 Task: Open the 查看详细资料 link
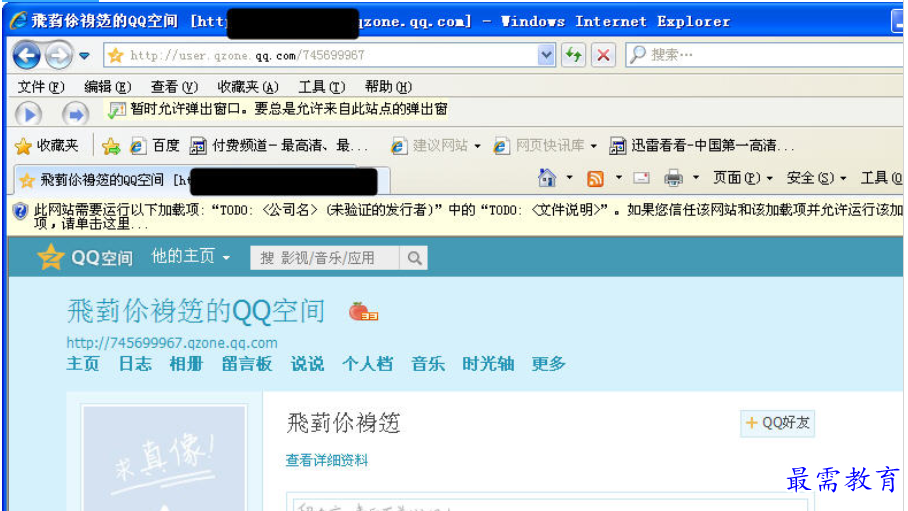[327, 461]
